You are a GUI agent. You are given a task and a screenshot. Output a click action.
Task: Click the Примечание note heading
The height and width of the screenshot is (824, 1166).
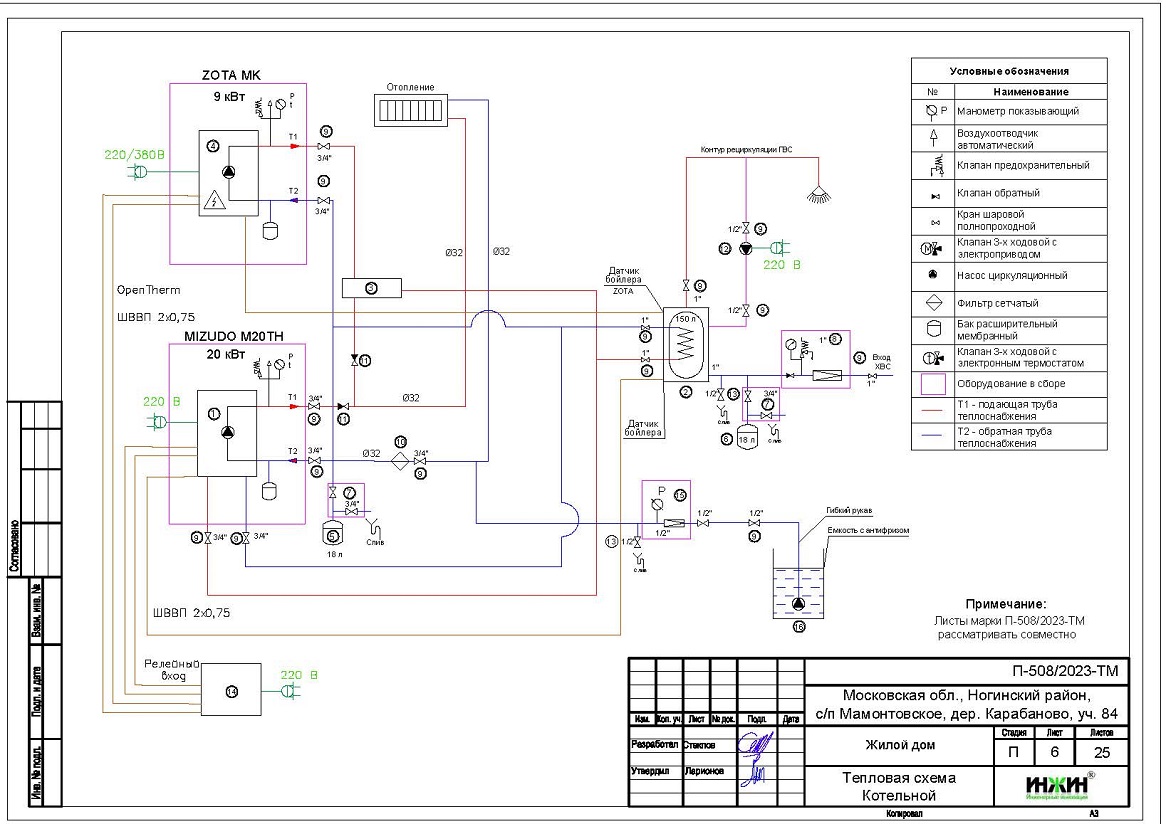[x=1005, y=604]
